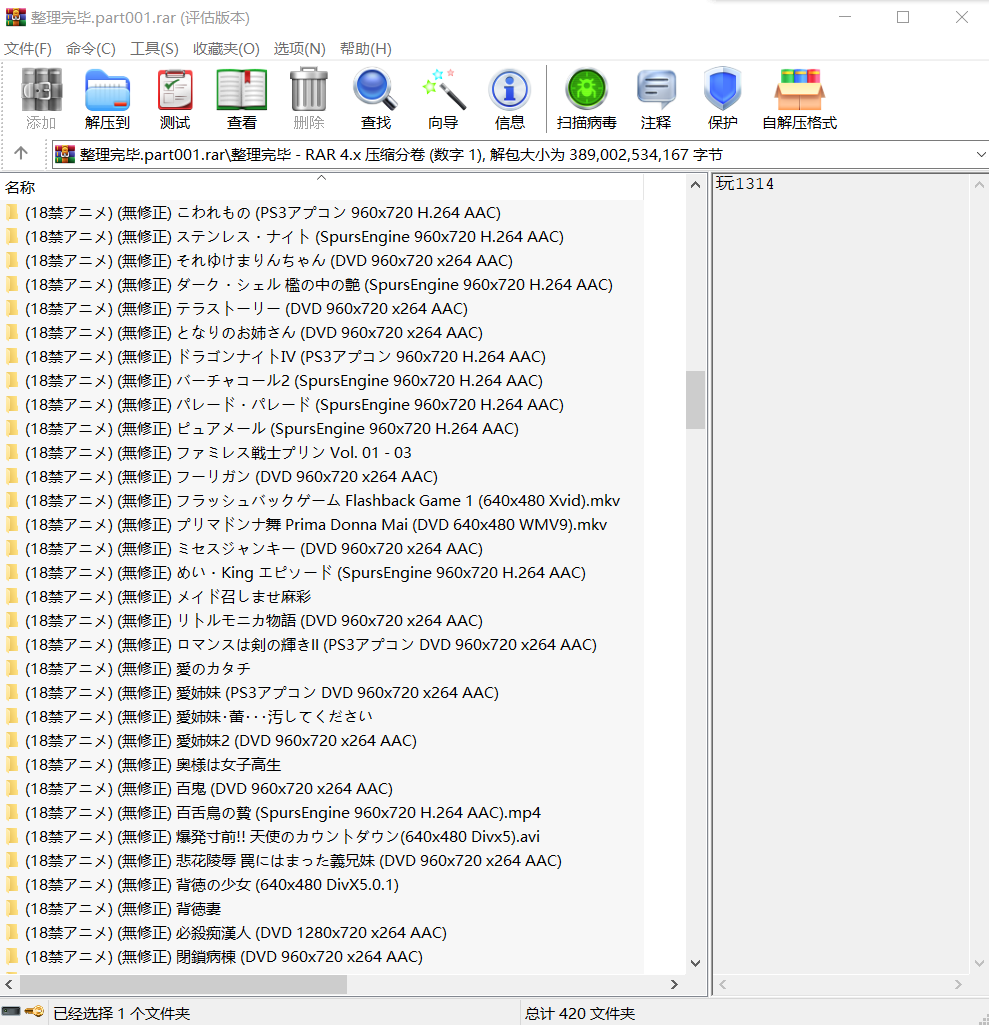
Task: Click the key icon in status bar
Action: click(35, 1011)
